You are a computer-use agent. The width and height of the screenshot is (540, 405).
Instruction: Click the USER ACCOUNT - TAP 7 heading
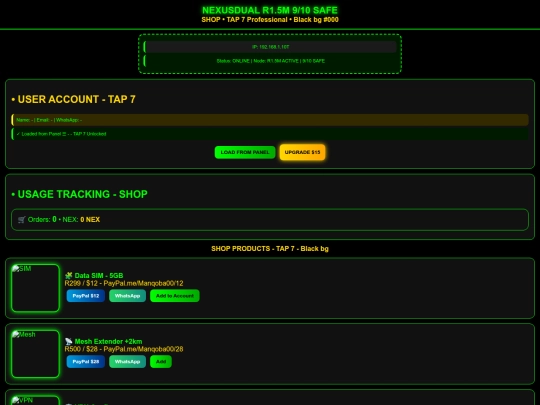(73, 100)
